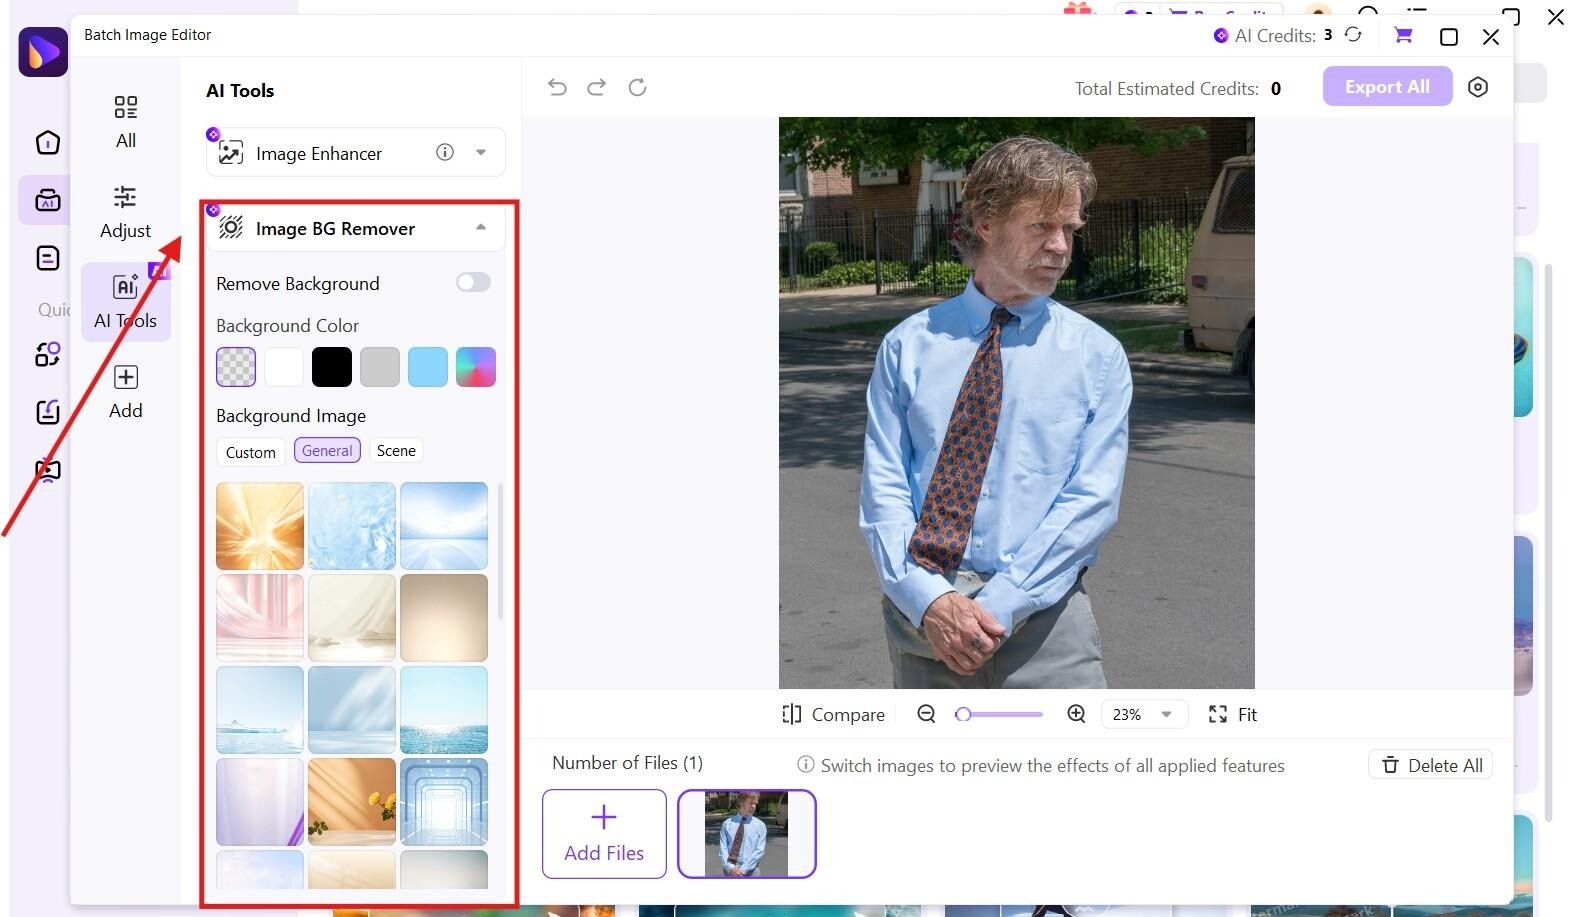
Task: Open the AI toolbox icon in main sidebar
Action: click(x=47, y=200)
